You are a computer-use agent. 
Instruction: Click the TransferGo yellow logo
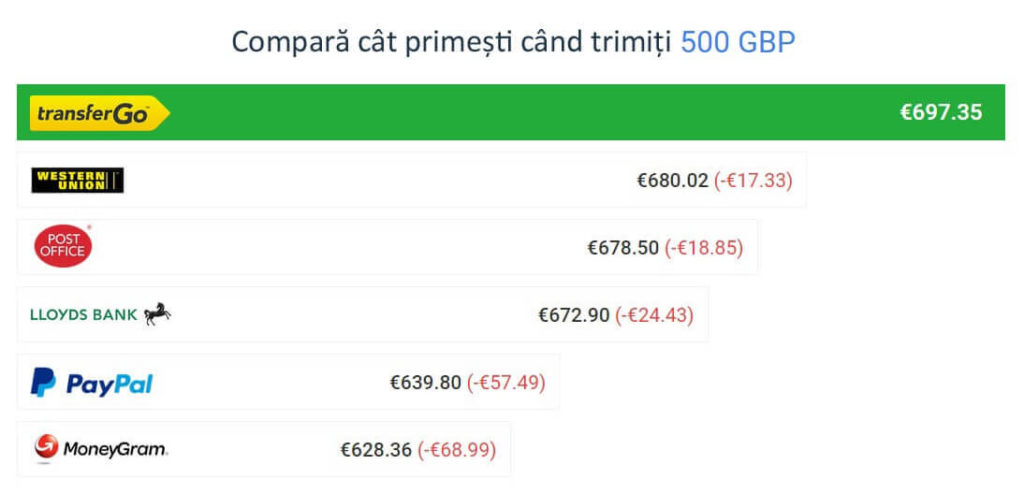point(99,113)
